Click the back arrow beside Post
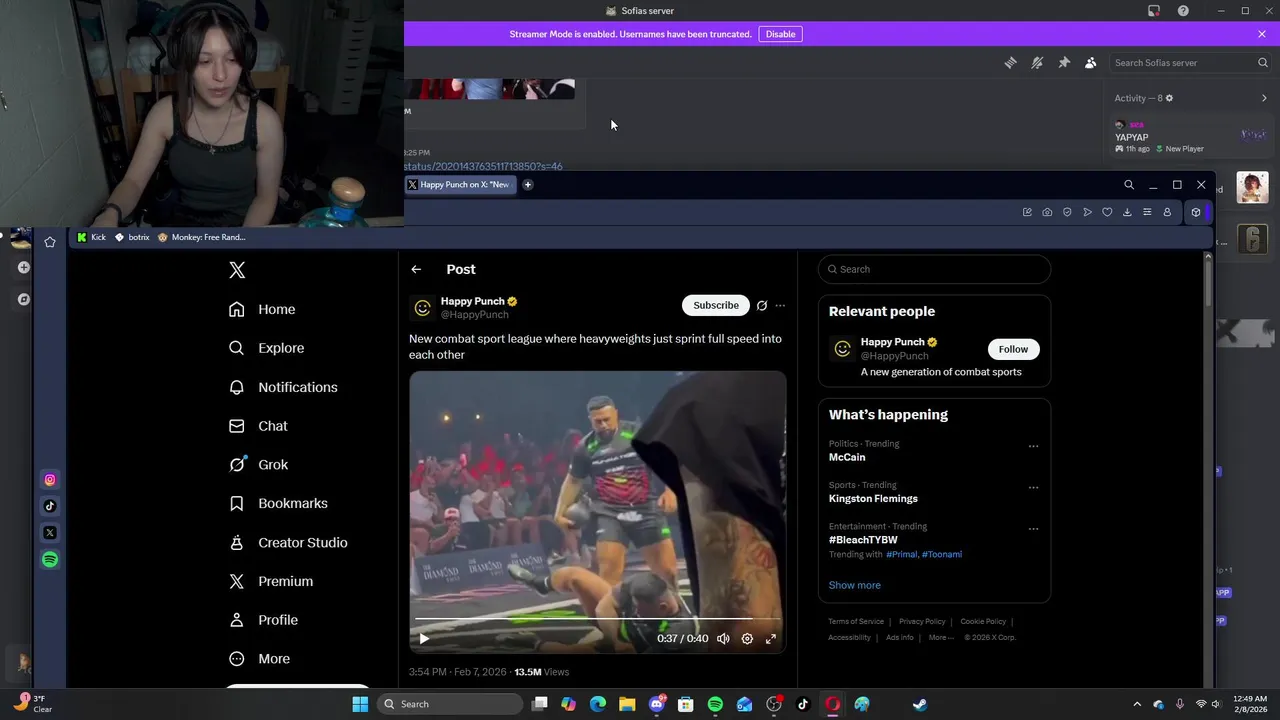The image size is (1280, 720). (416, 269)
